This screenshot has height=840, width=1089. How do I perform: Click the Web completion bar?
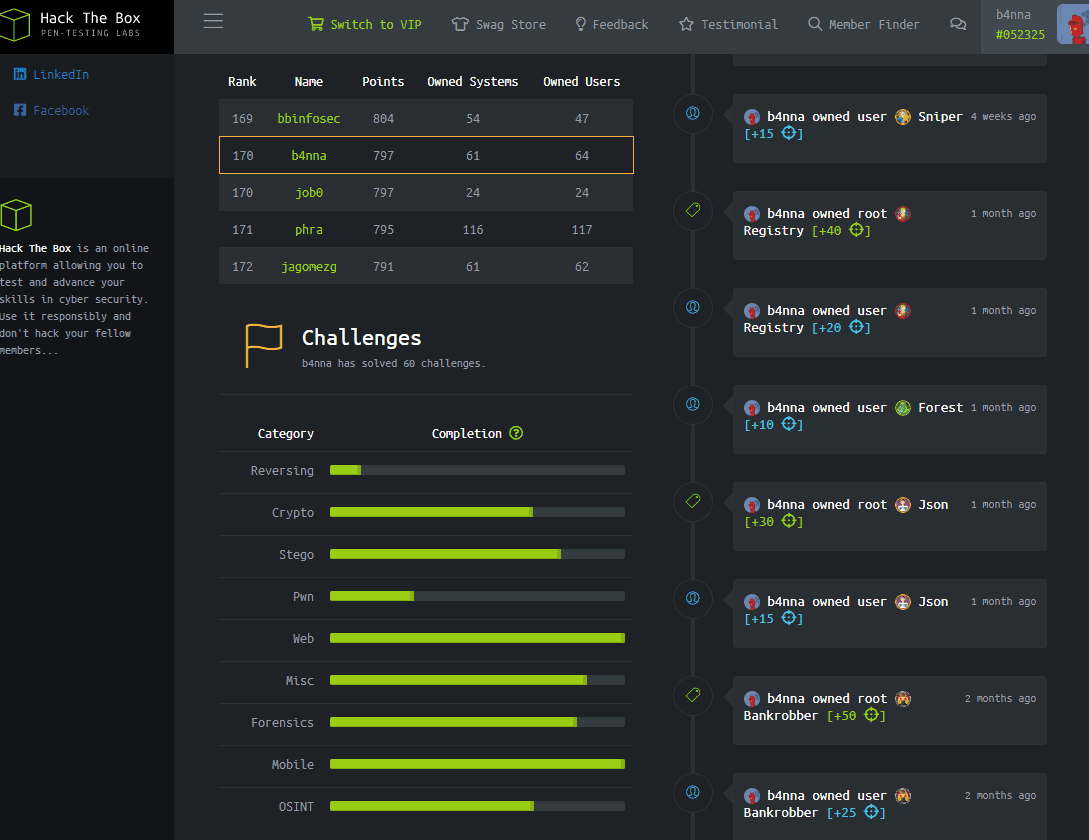pyautogui.click(x=477, y=638)
